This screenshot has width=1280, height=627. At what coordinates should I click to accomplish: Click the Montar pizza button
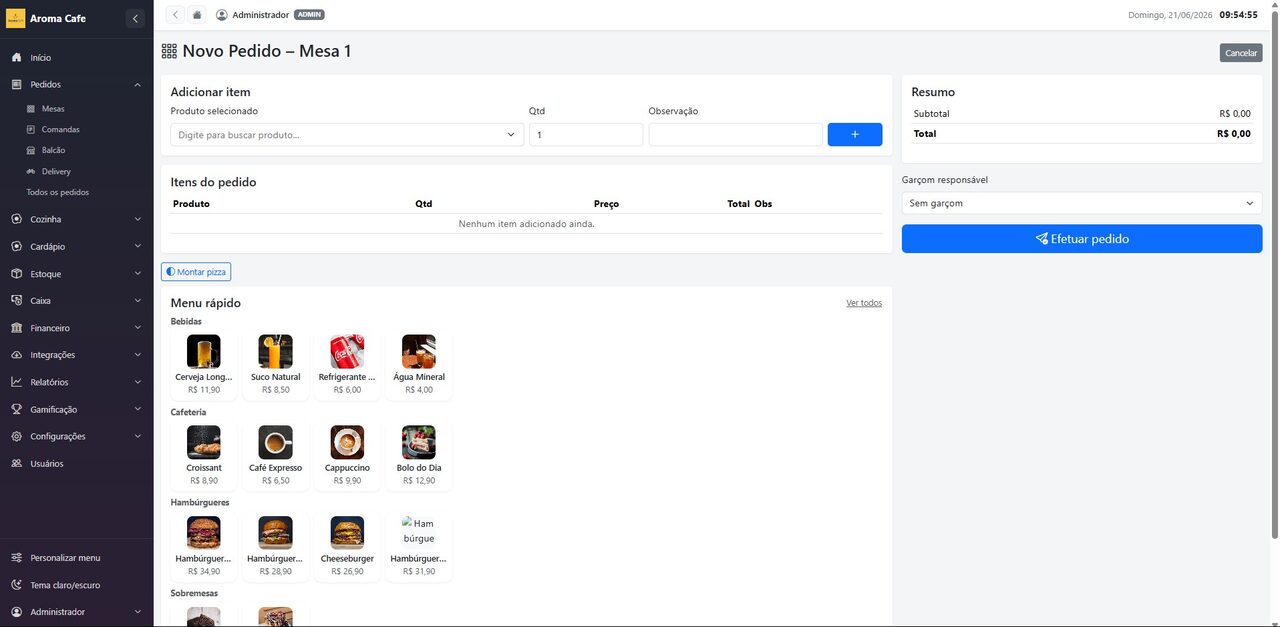pos(196,272)
